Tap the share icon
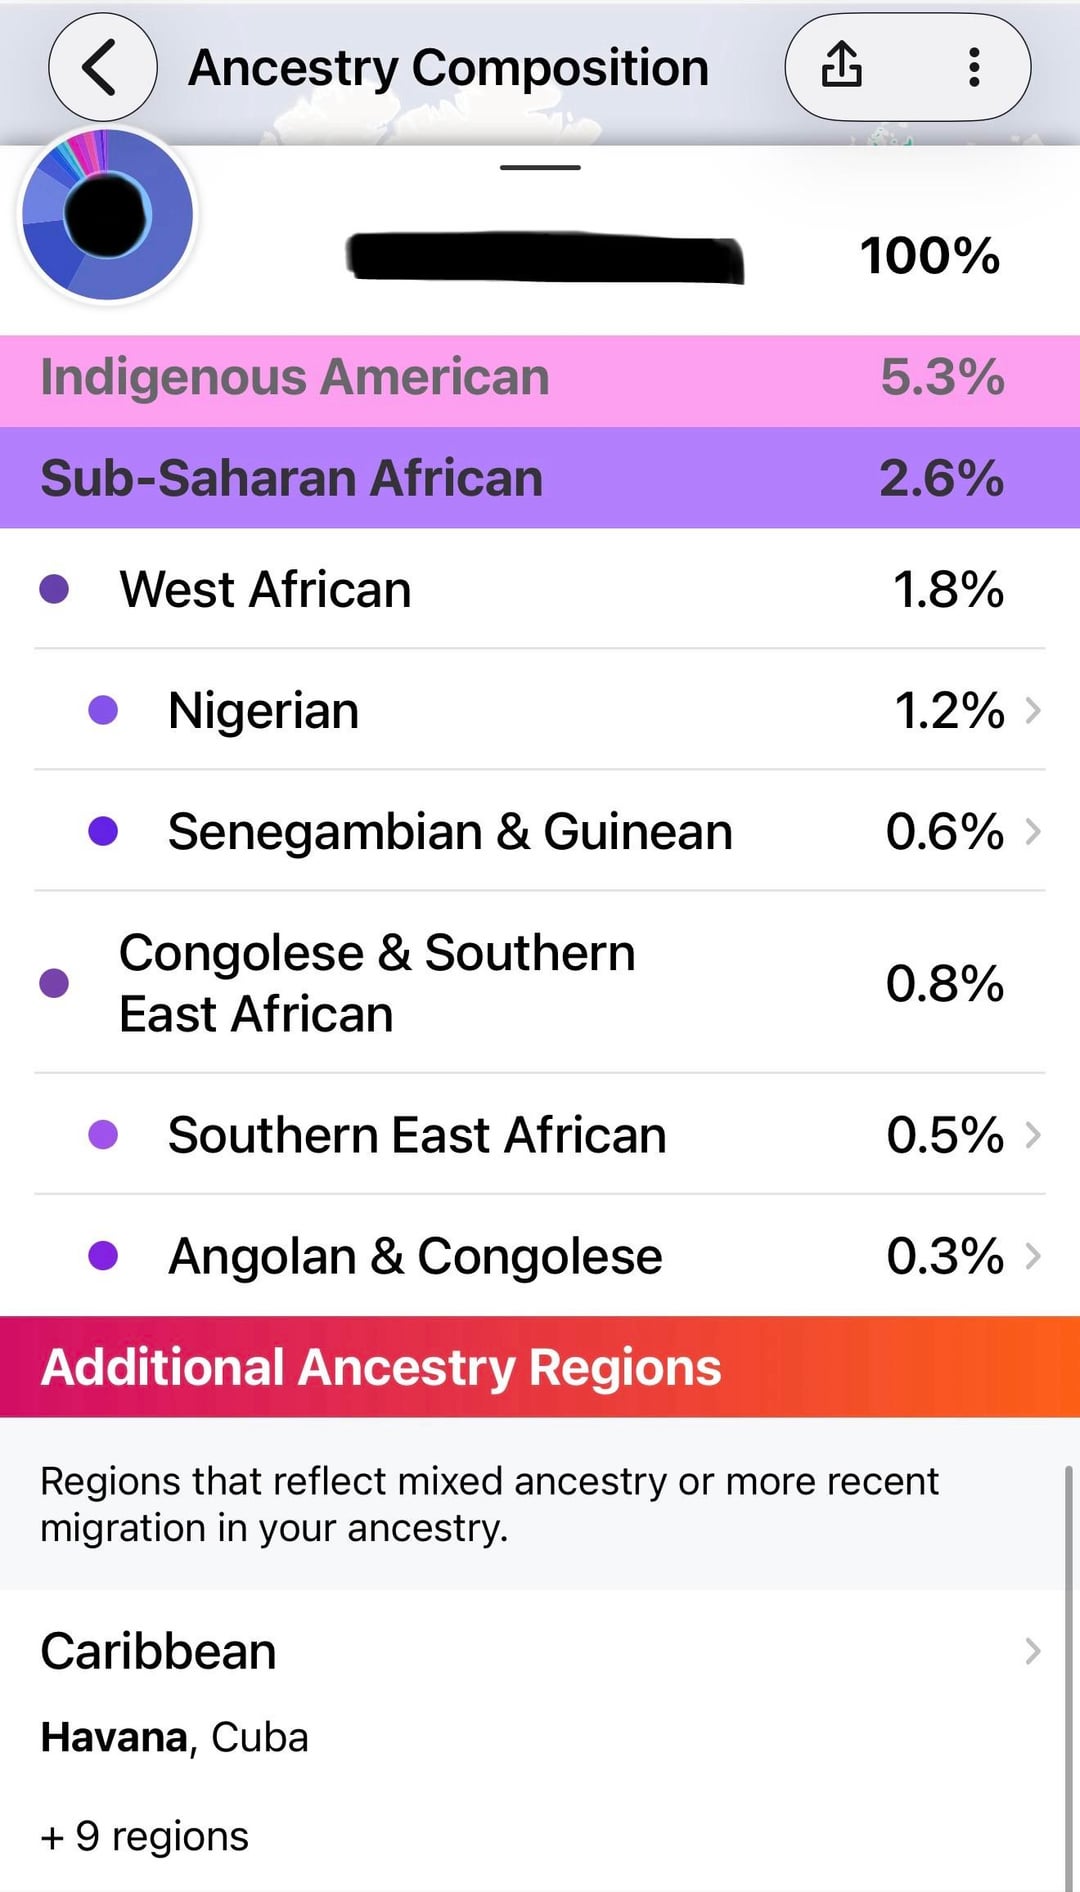 tap(841, 66)
